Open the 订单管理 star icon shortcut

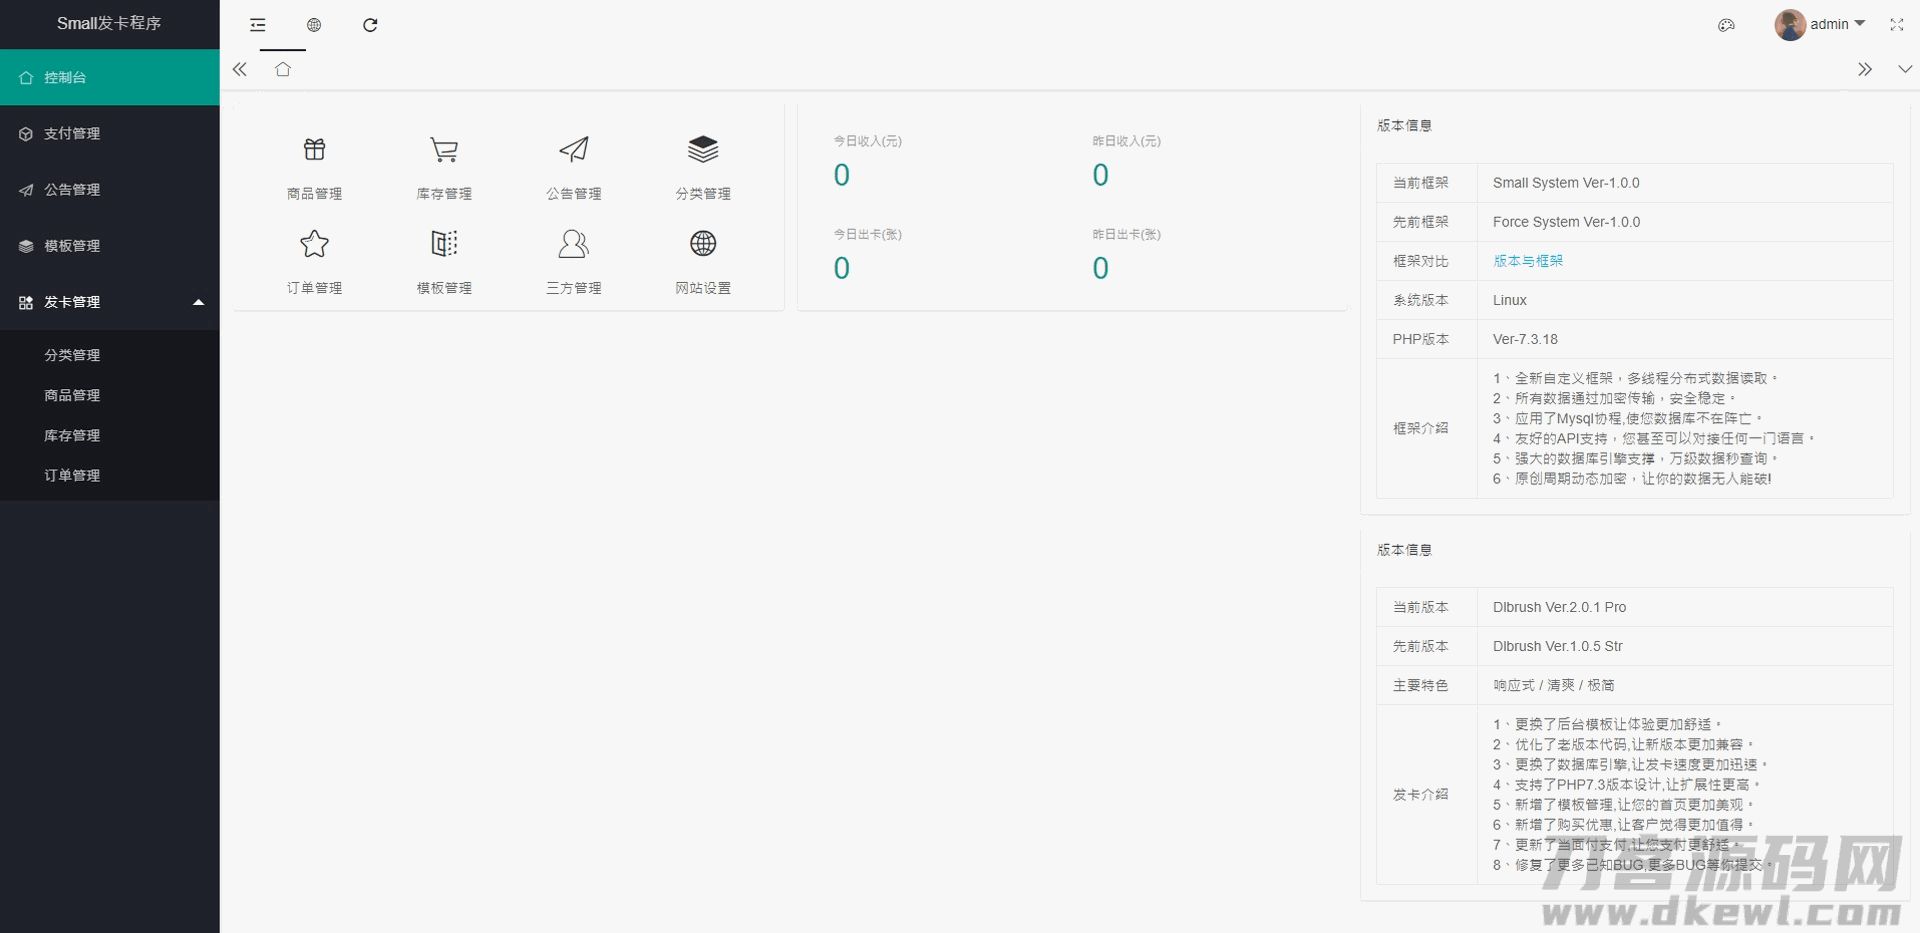point(314,244)
